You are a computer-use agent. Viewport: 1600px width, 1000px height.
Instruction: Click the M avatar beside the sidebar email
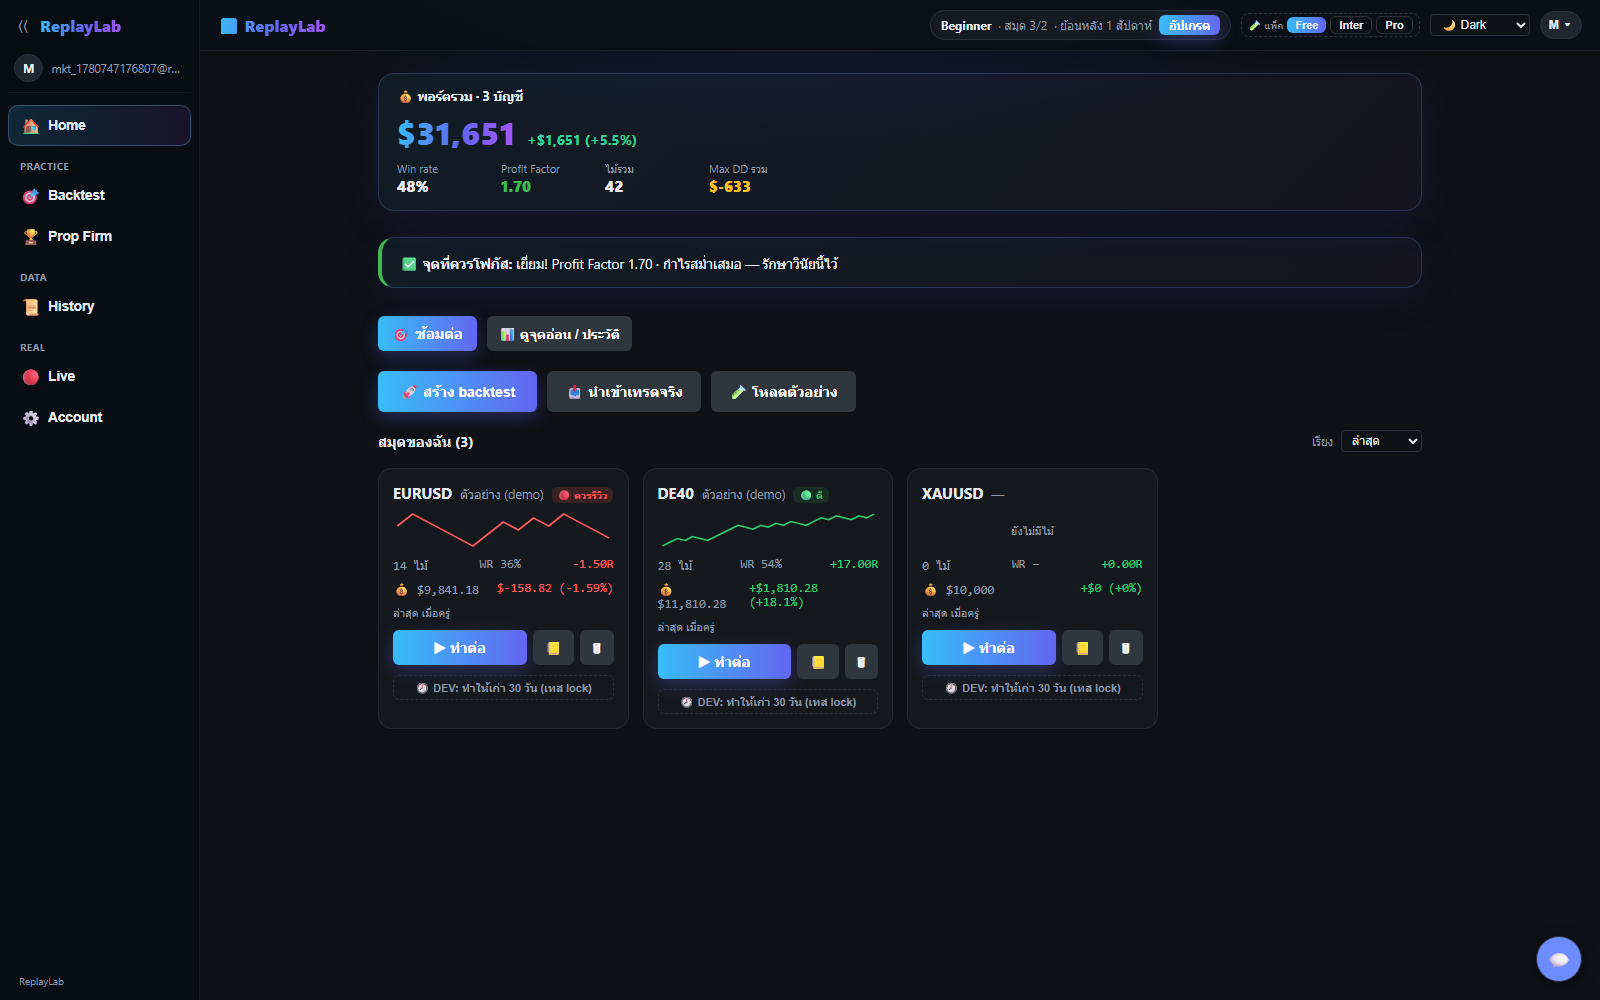(x=28, y=69)
